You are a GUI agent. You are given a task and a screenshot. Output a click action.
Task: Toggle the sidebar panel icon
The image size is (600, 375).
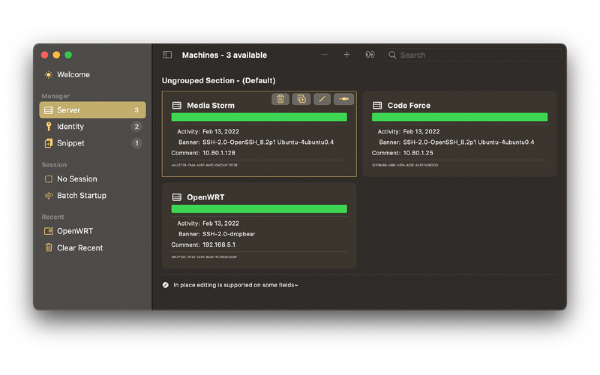pyautogui.click(x=167, y=55)
